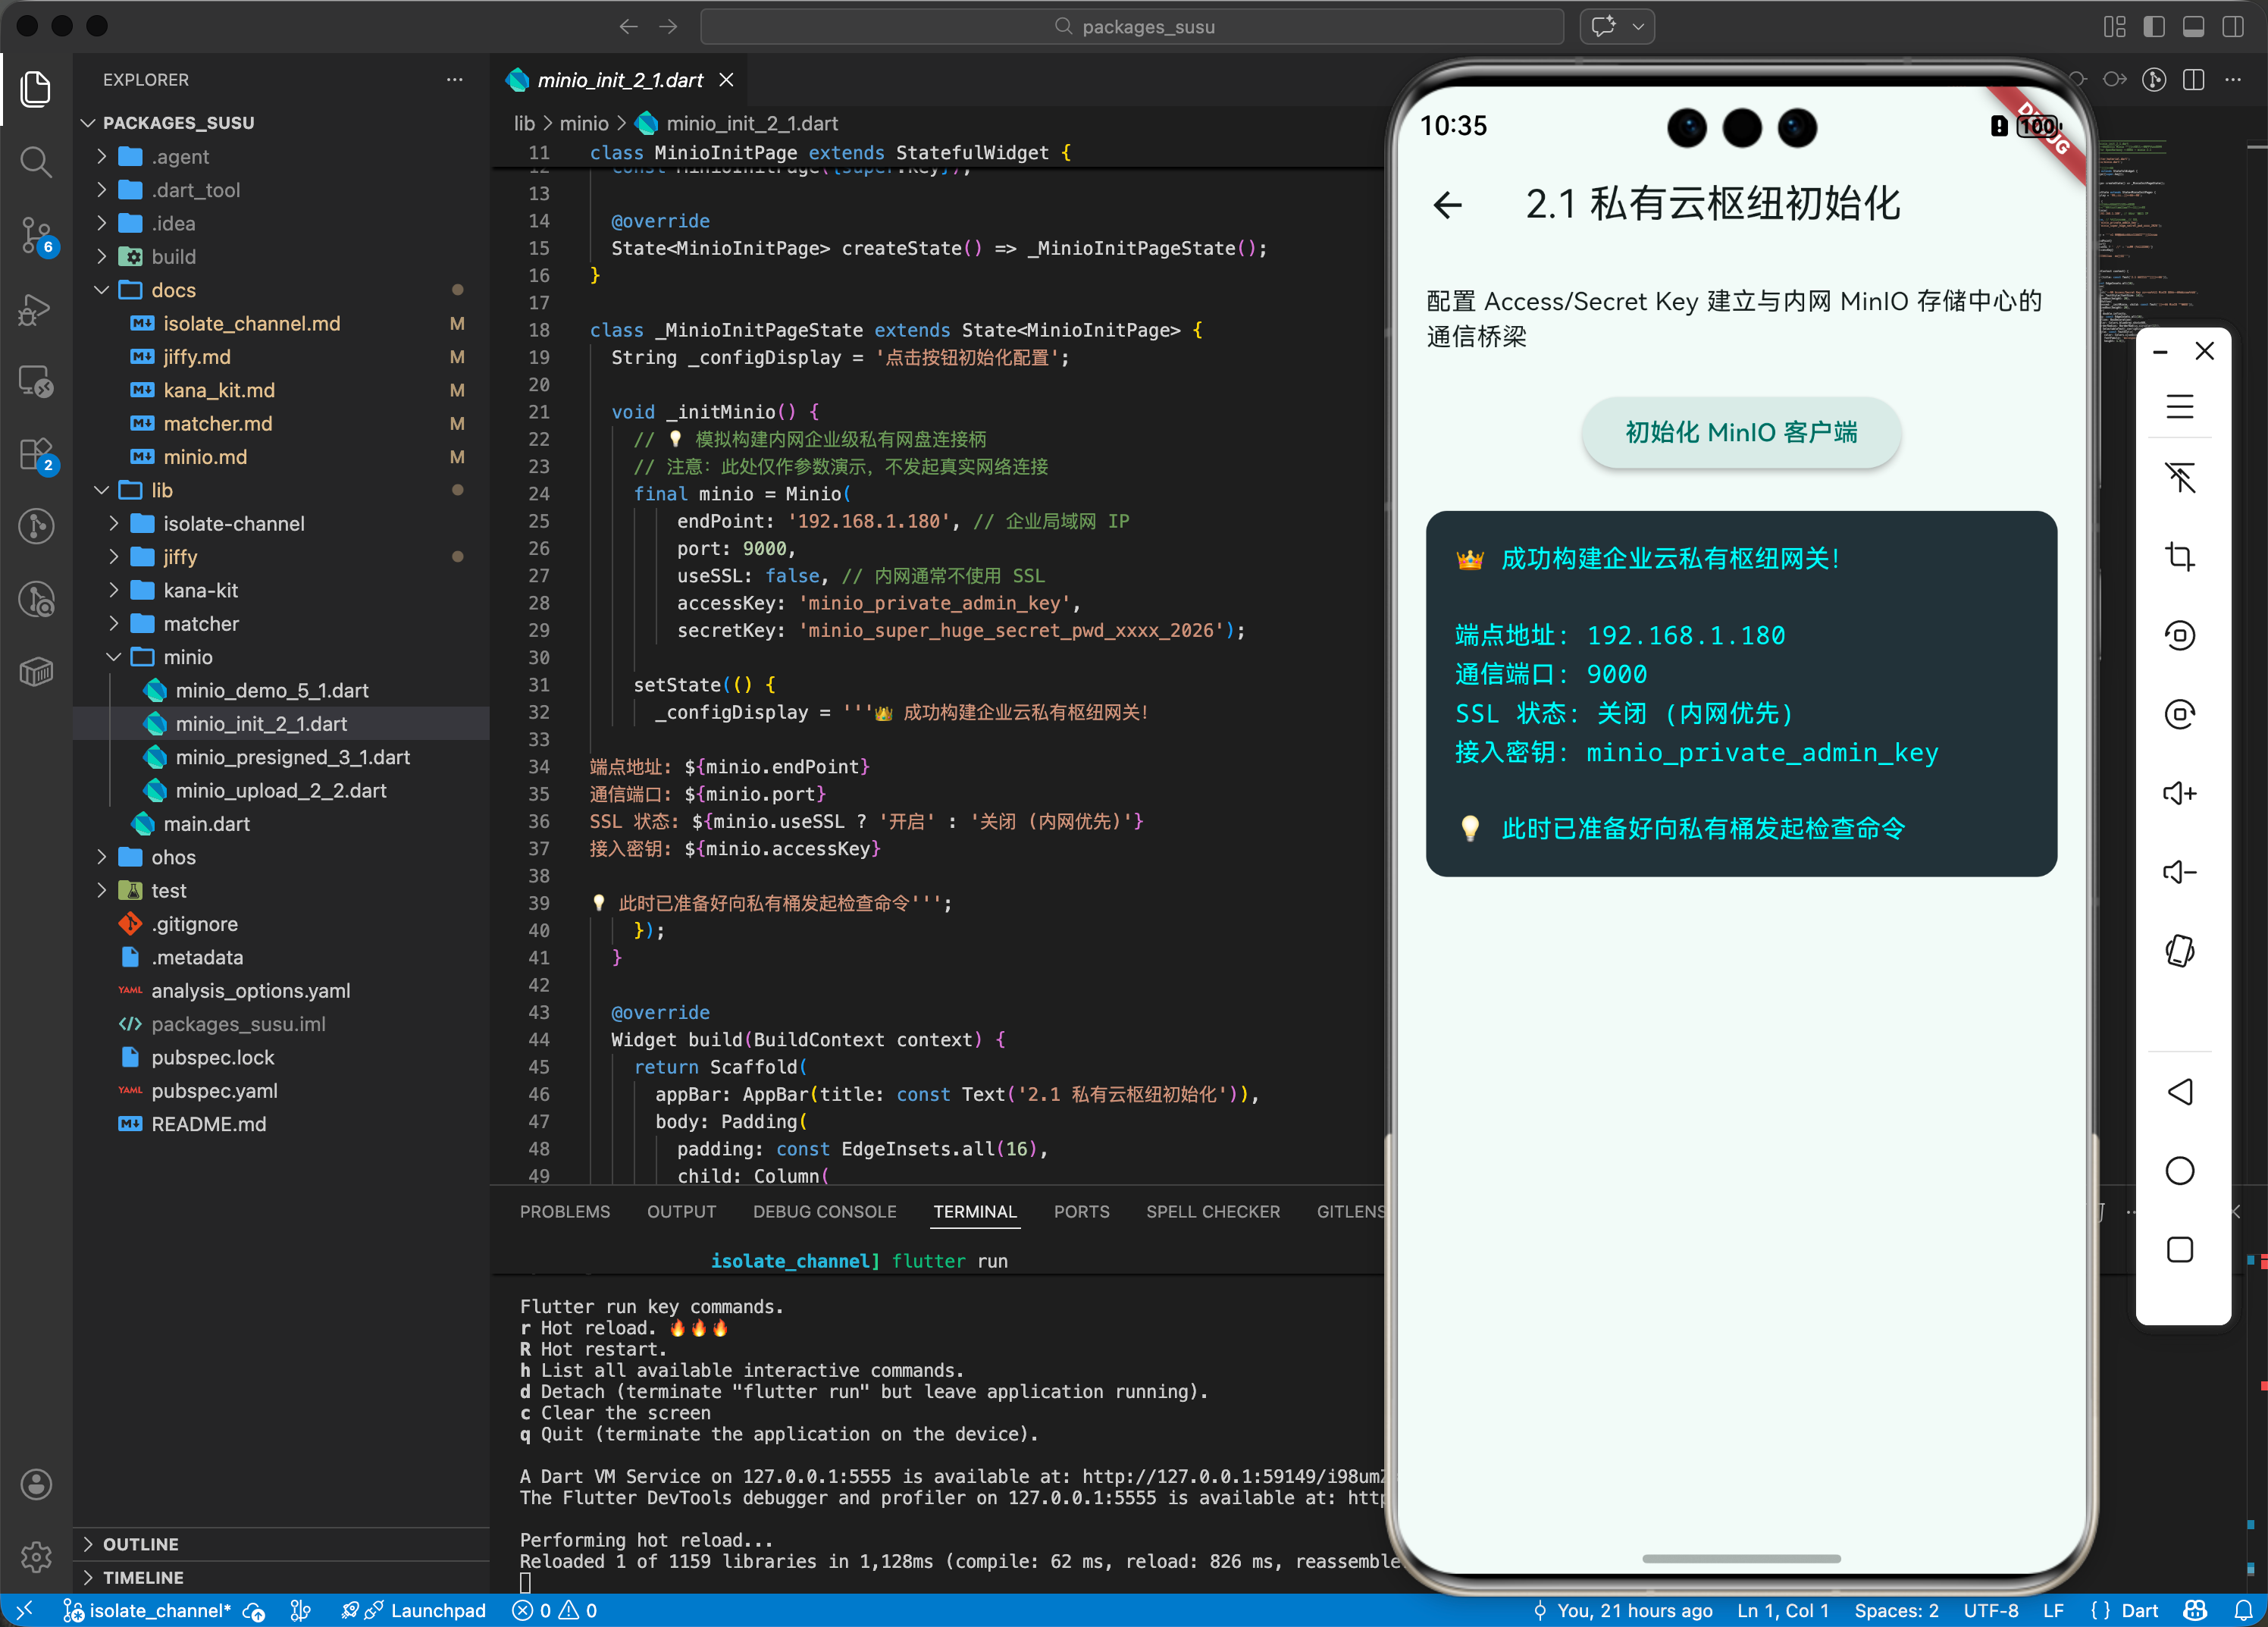Toggle bottom panel layout icon
Viewport: 2268px width, 1627px height.
[2193, 27]
